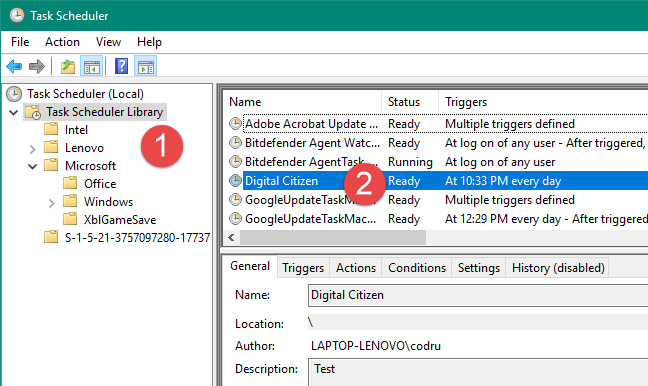Switch to the Actions tab
Image resolution: width=648 pixels, height=386 pixels.
pyautogui.click(x=356, y=268)
